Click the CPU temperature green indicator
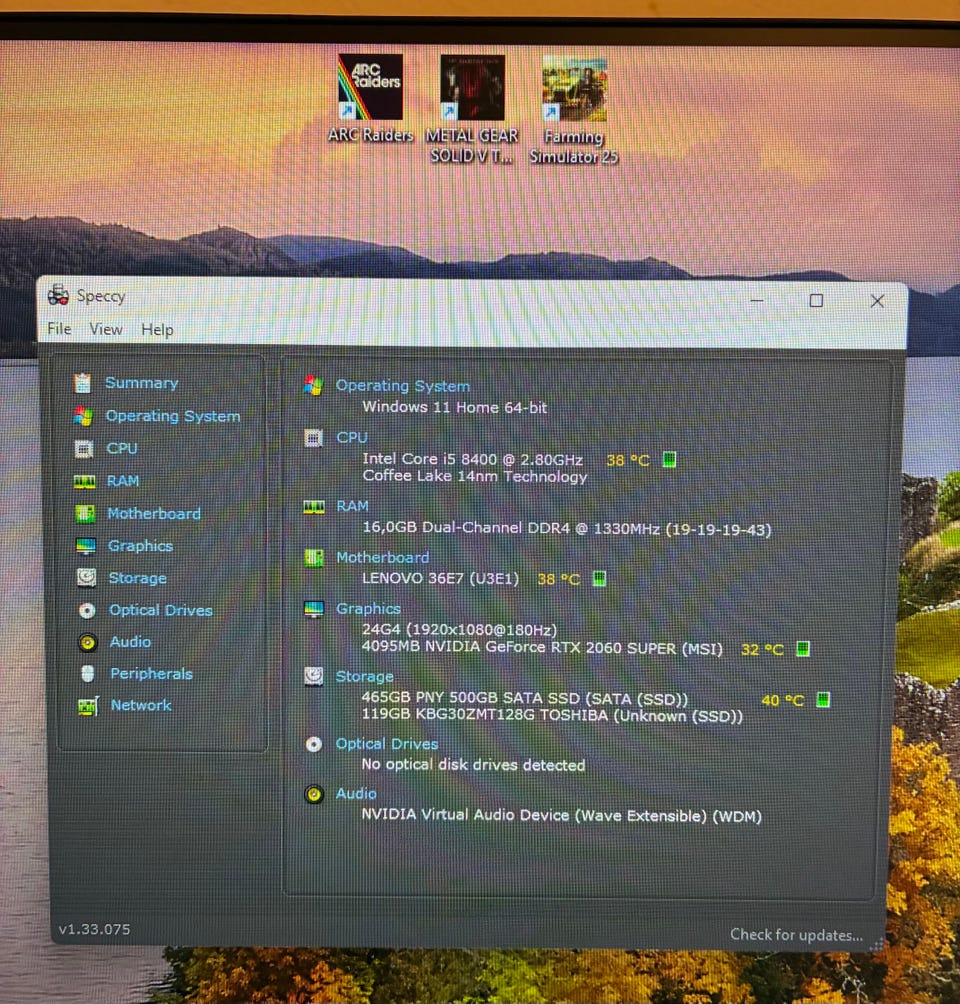This screenshot has width=960, height=1004. (x=669, y=459)
